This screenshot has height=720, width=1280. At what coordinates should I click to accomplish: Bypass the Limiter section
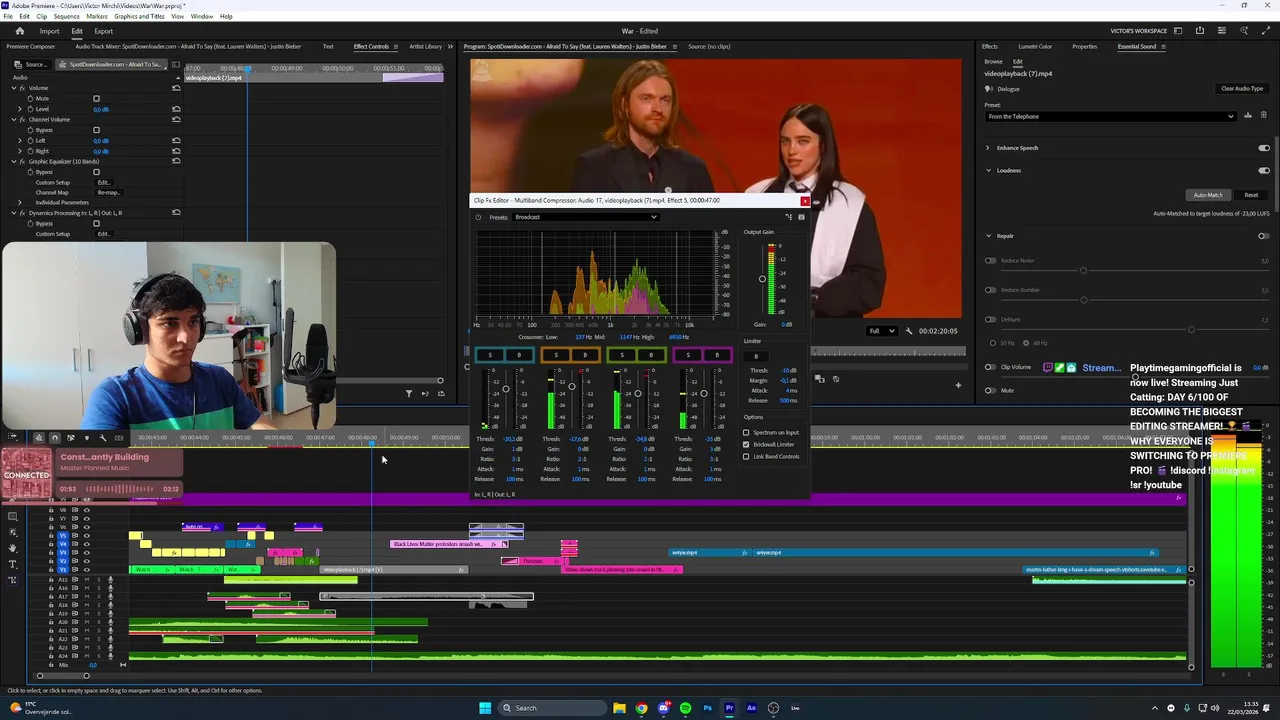coord(756,357)
